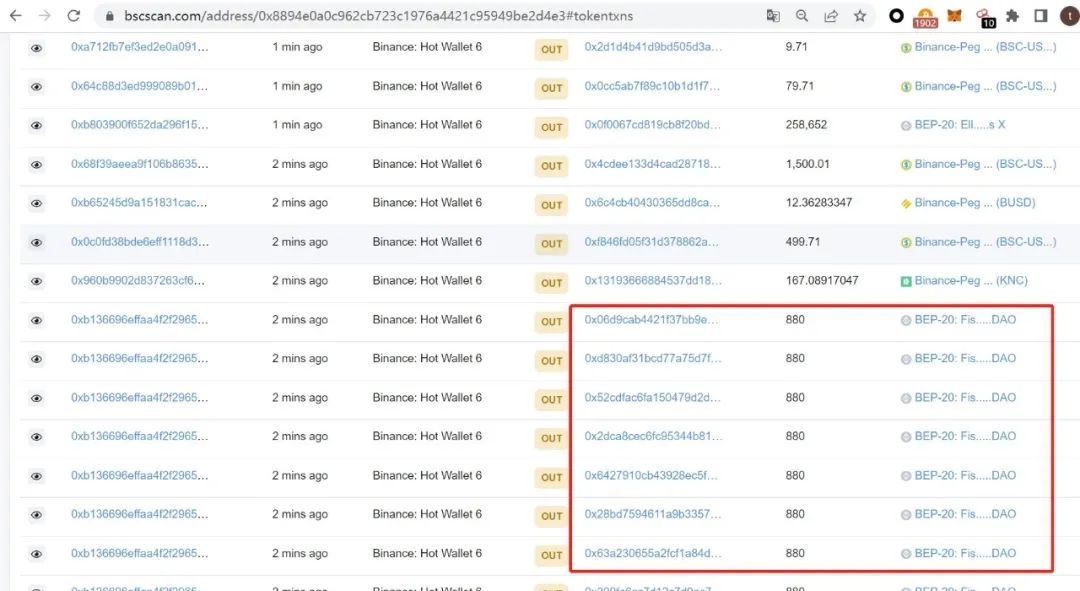Preview transaction 0xb803900f652da296f15 with eye icon
Image resolution: width=1080 pixels, height=591 pixels.
pyautogui.click(x=37, y=125)
